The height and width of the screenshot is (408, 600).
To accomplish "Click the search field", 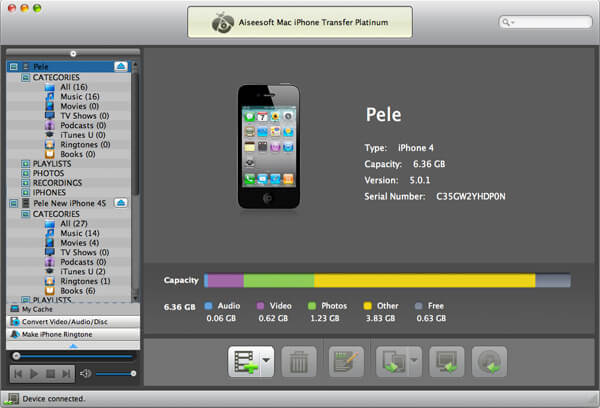I will point(545,22).
